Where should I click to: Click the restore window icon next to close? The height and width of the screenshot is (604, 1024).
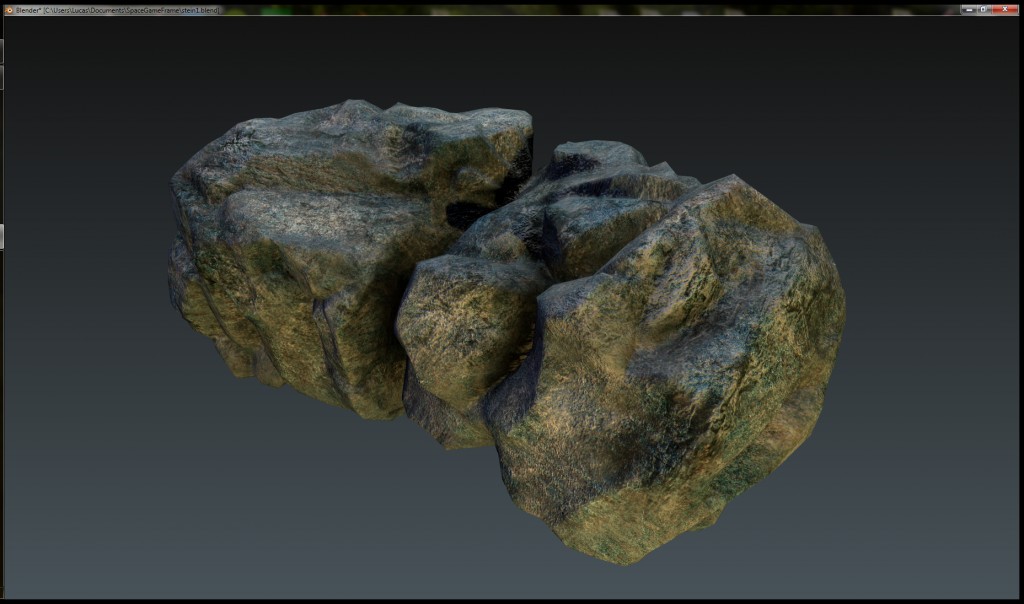(x=983, y=9)
